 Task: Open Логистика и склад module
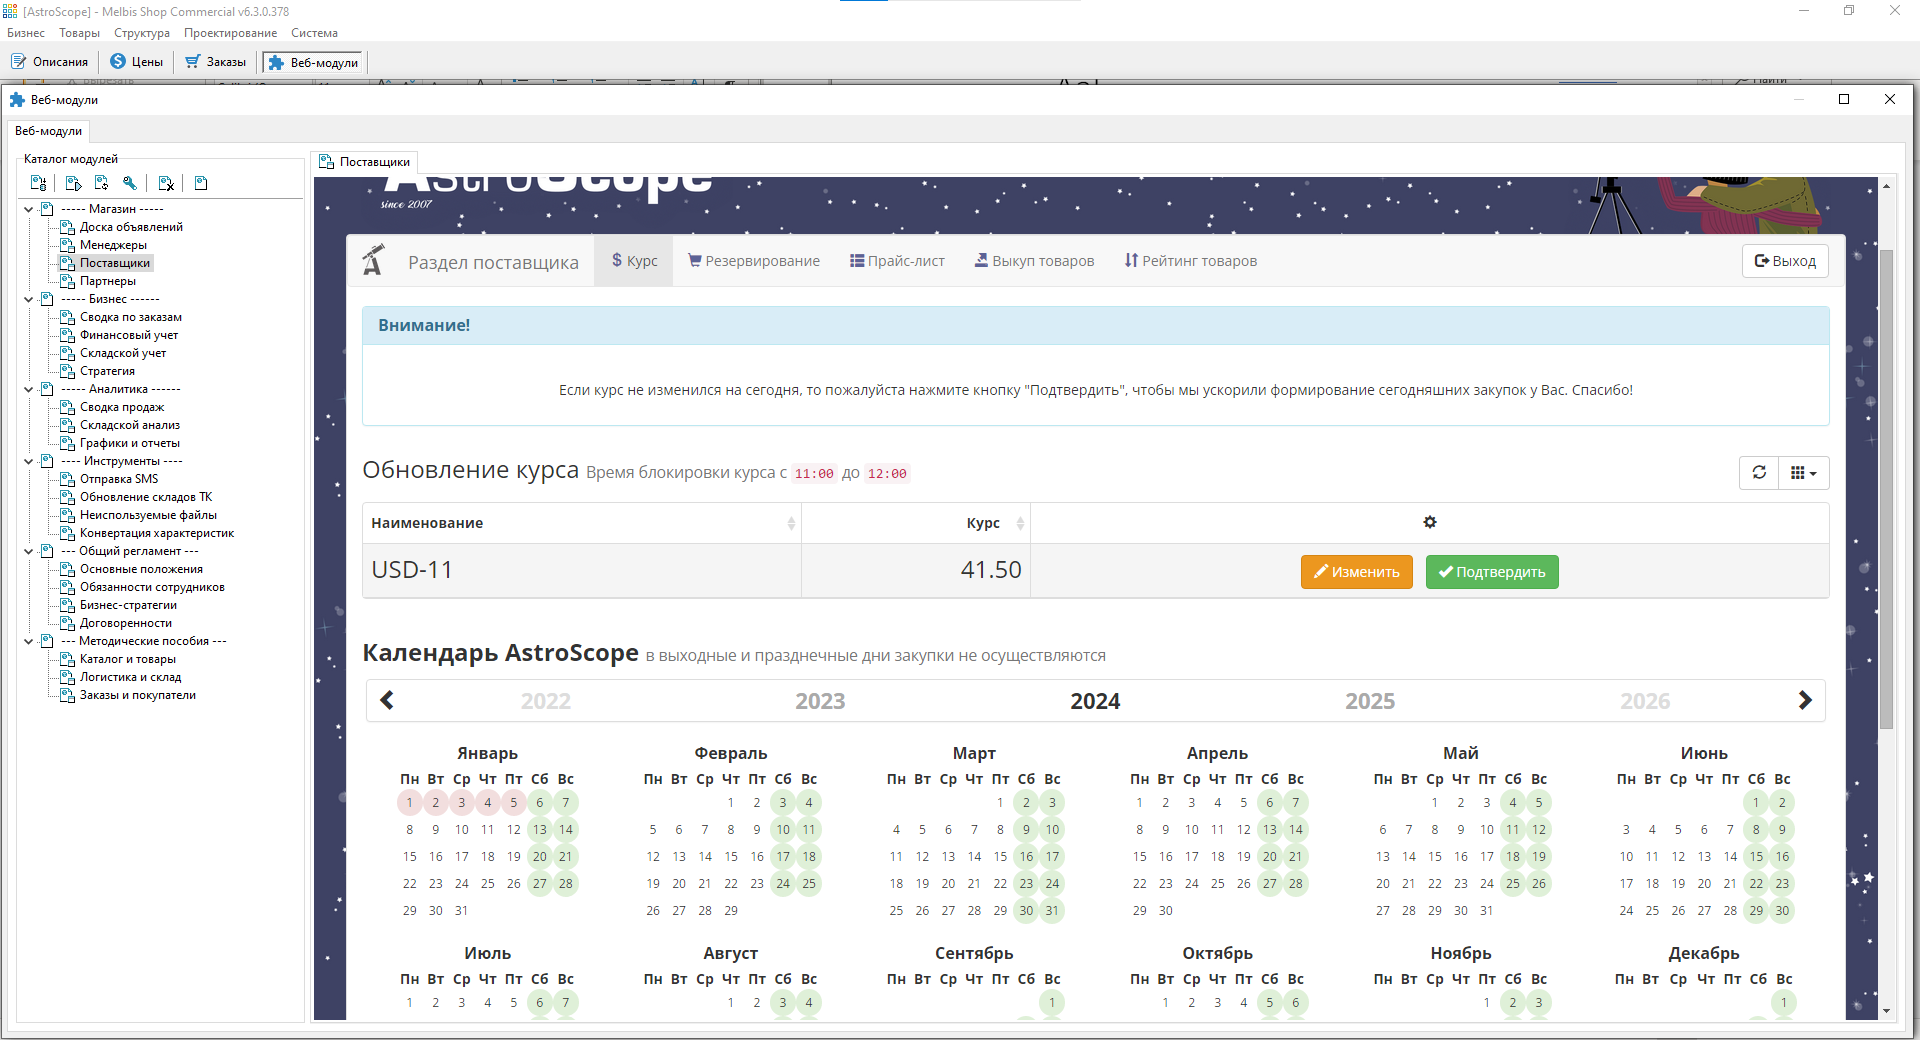tap(130, 677)
